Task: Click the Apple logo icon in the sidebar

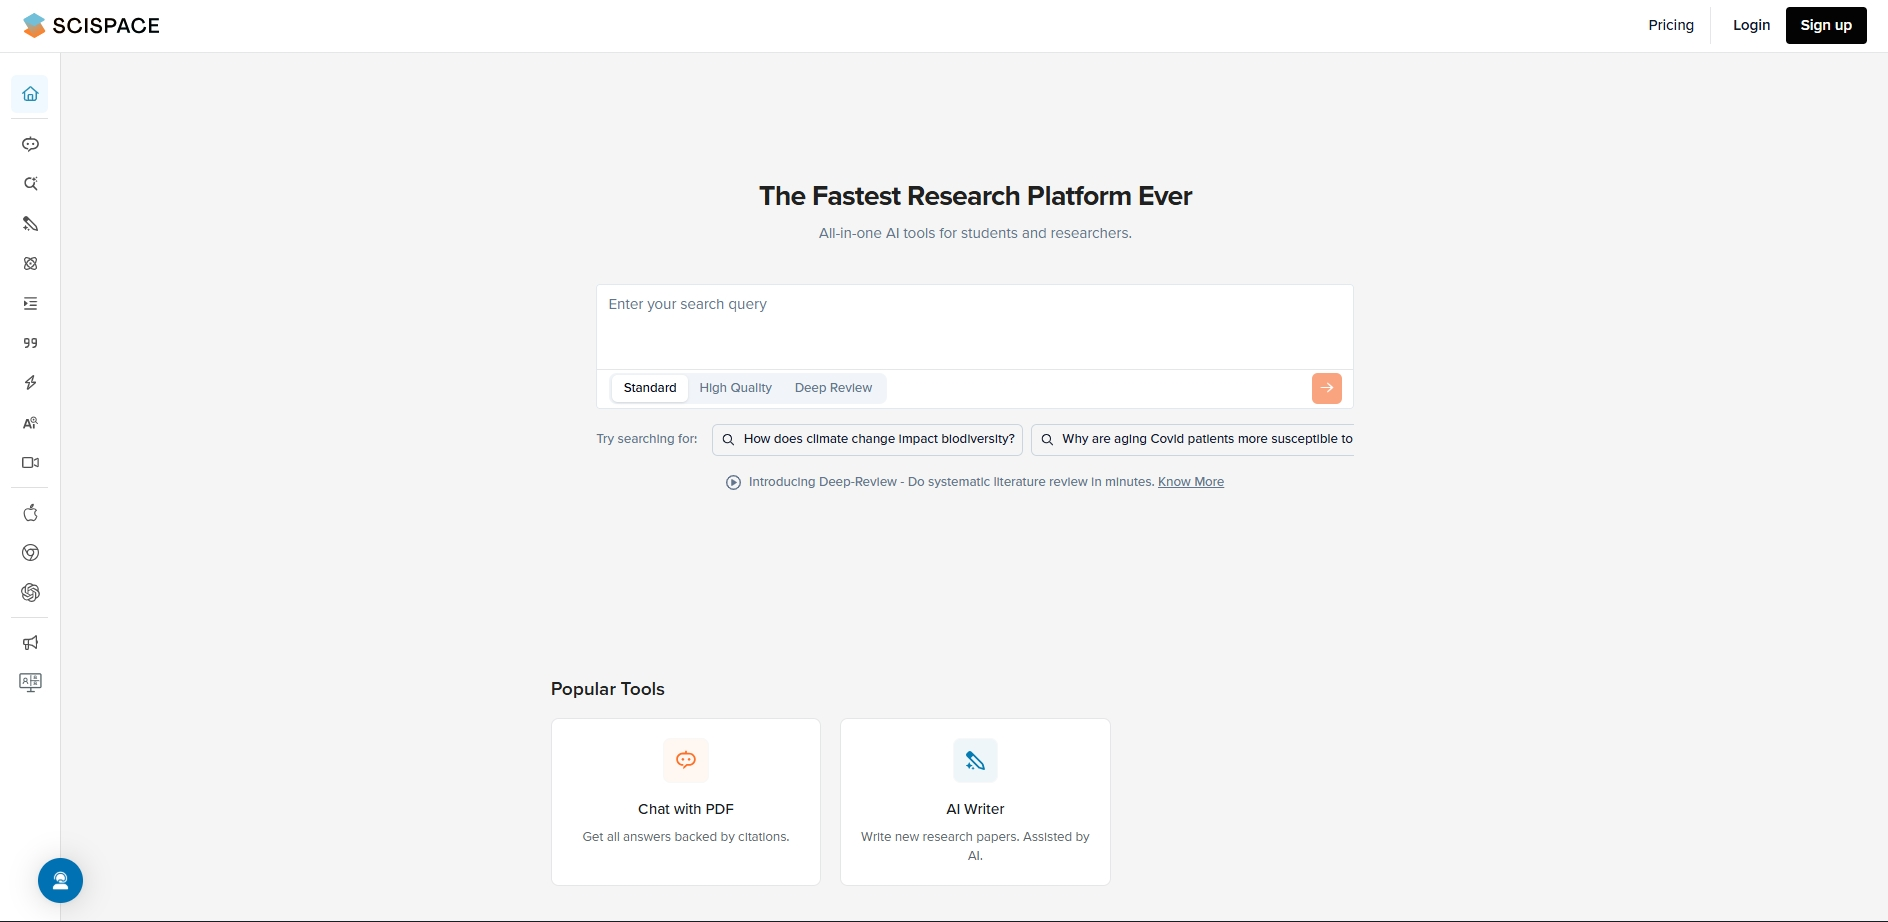Action: pyautogui.click(x=30, y=513)
